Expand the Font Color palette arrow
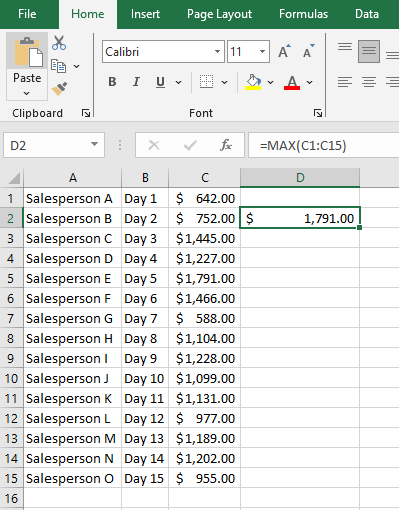Viewport: 399px width, 510px height. [310, 82]
